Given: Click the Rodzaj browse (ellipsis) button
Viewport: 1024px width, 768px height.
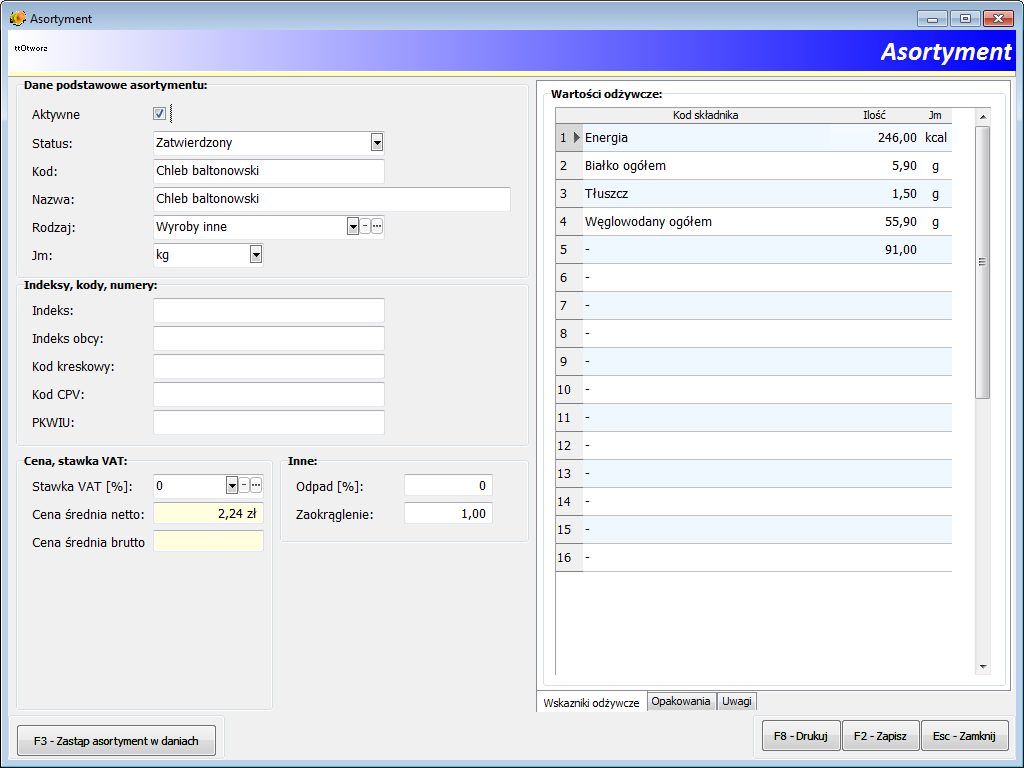Looking at the screenshot, I should coord(377,227).
